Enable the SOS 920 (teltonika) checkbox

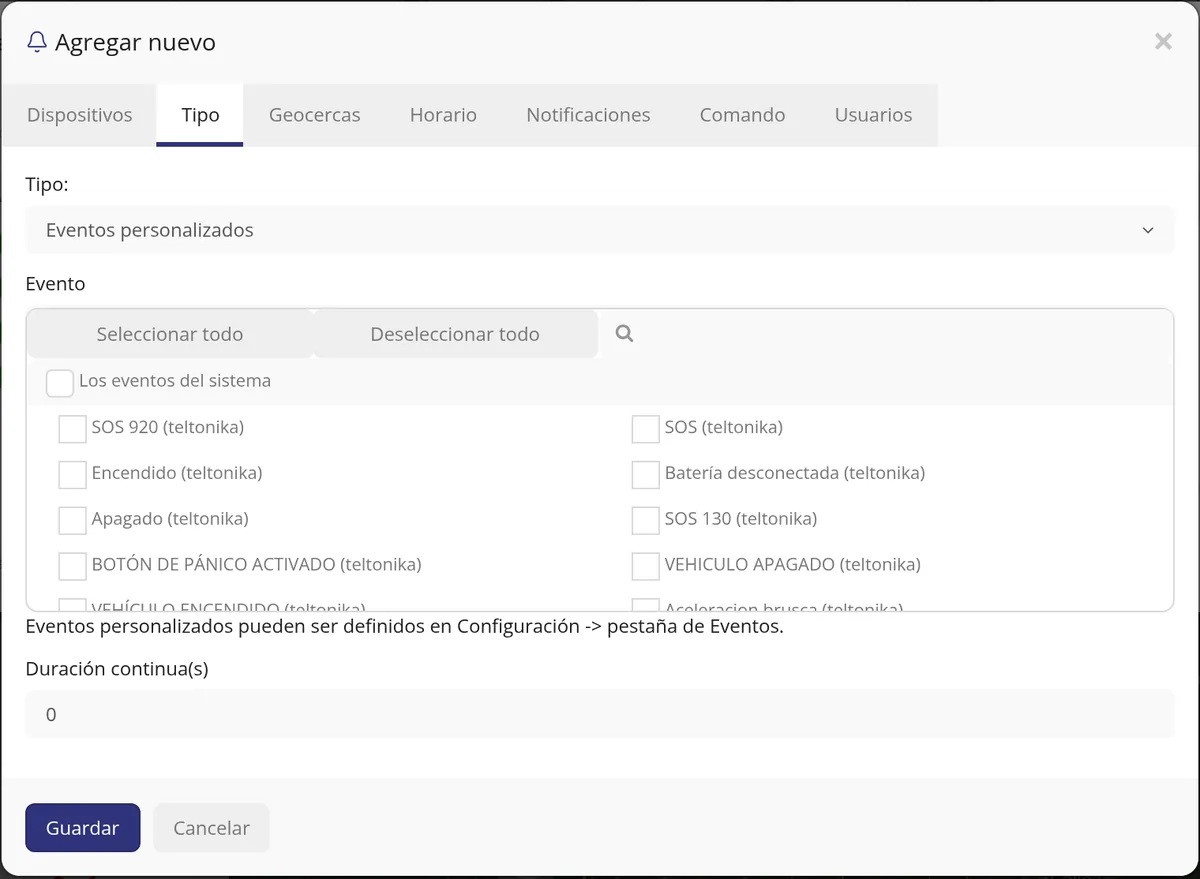pyautogui.click(x=72, y=429)
